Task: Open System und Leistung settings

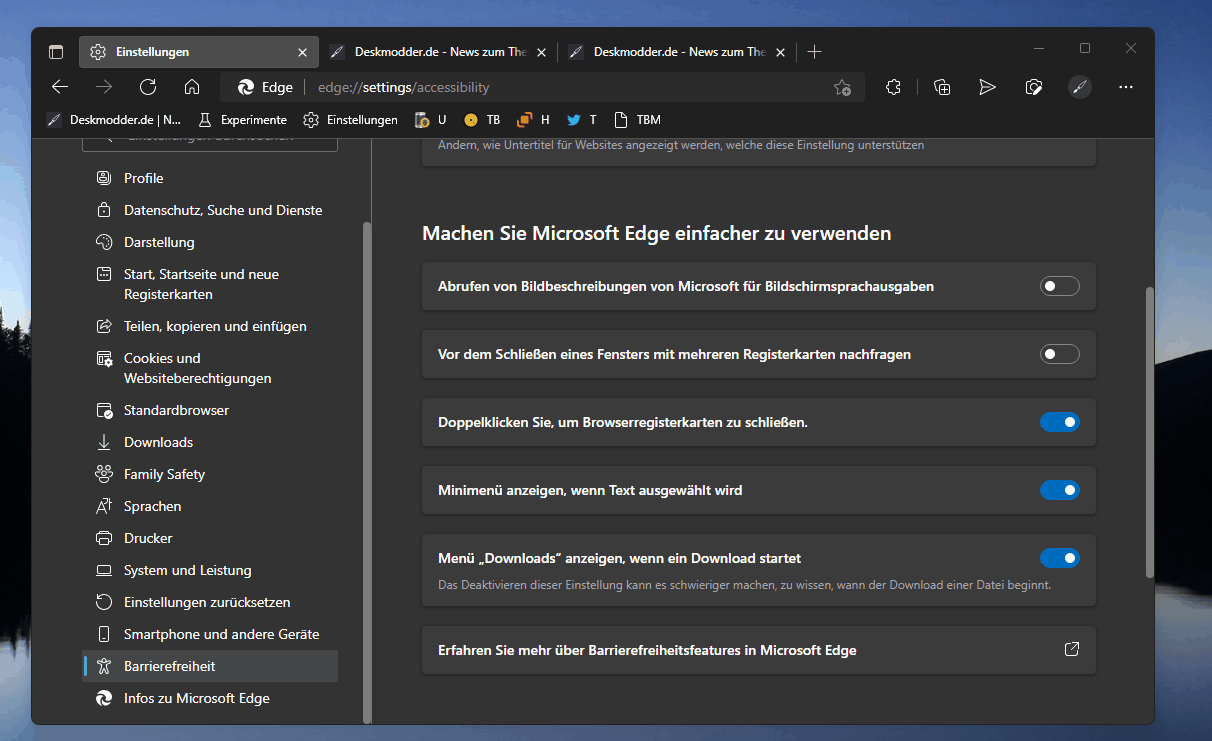Action: pos(210,570)
